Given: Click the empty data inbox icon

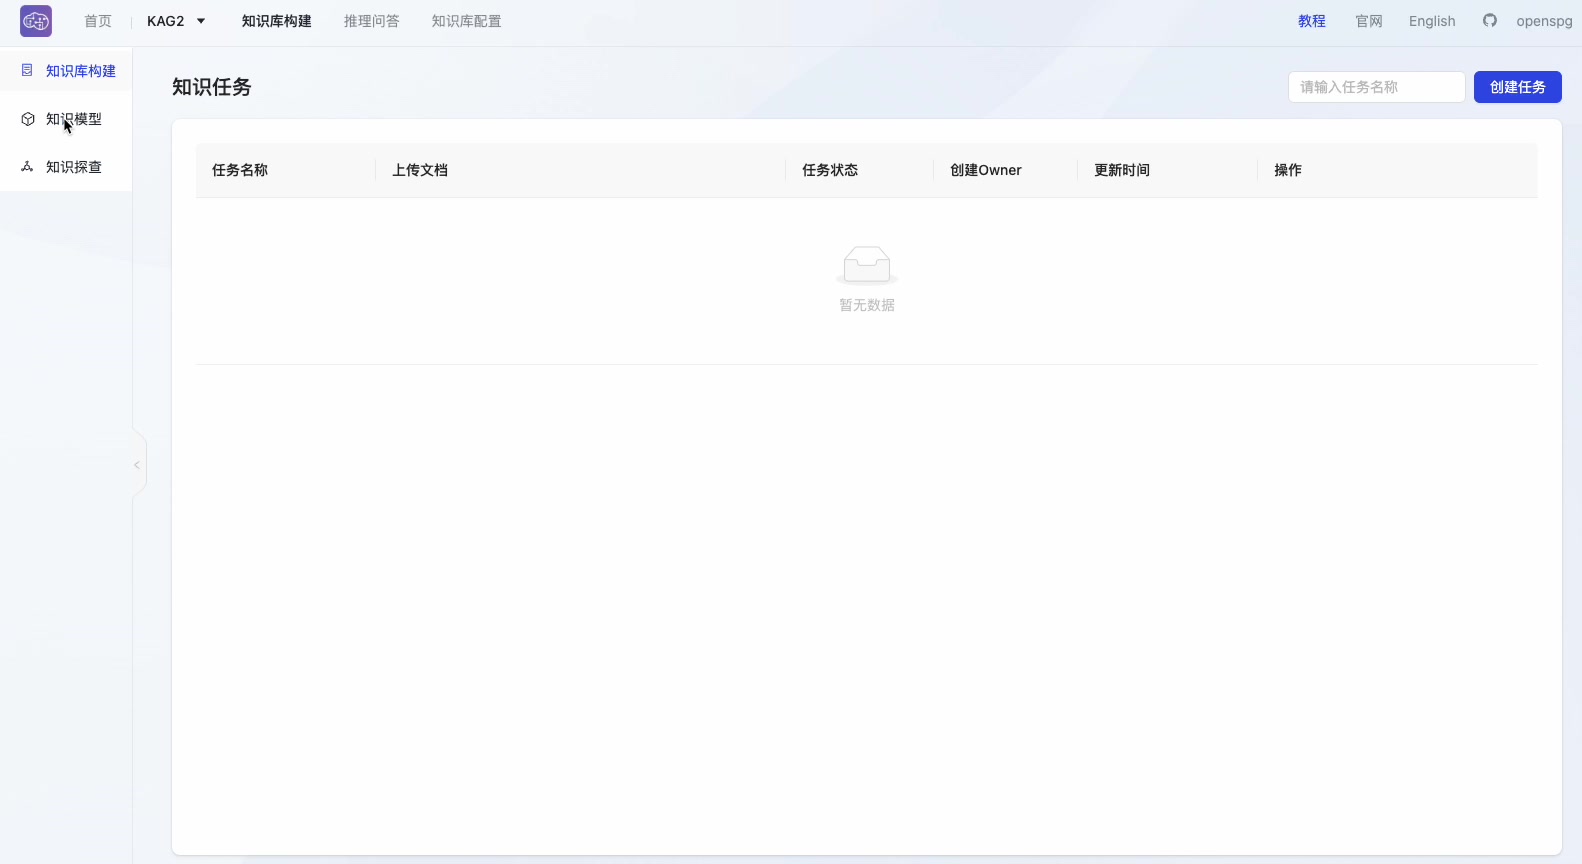Looking at the screenshot, I should pyautogui.click(x=867, y=265).
